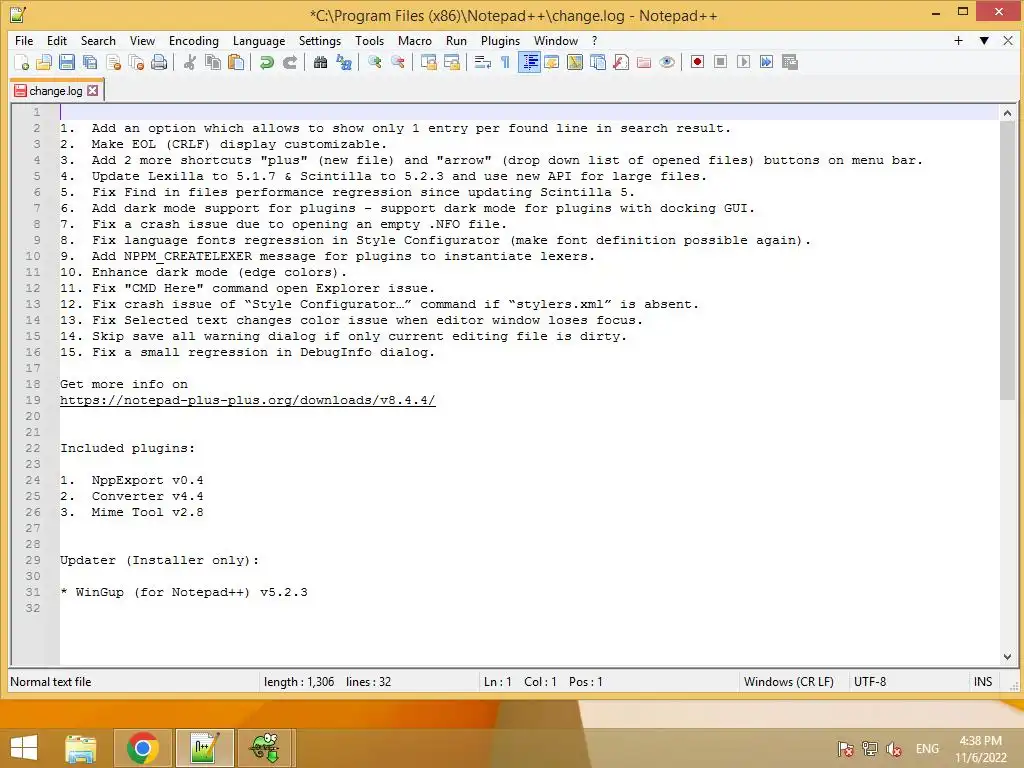Click Windows (CR LF) EOL status field

788,682
